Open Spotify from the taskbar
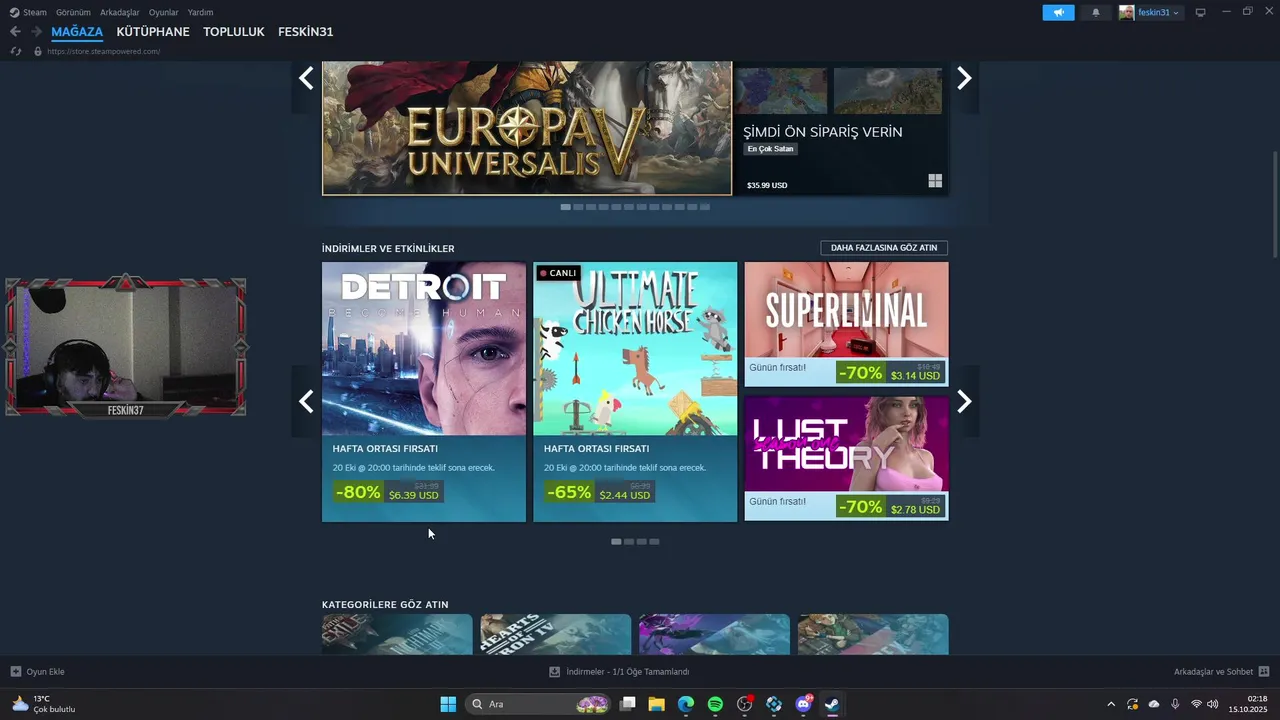The image size is (1280, 720). (x=715, y=704)
